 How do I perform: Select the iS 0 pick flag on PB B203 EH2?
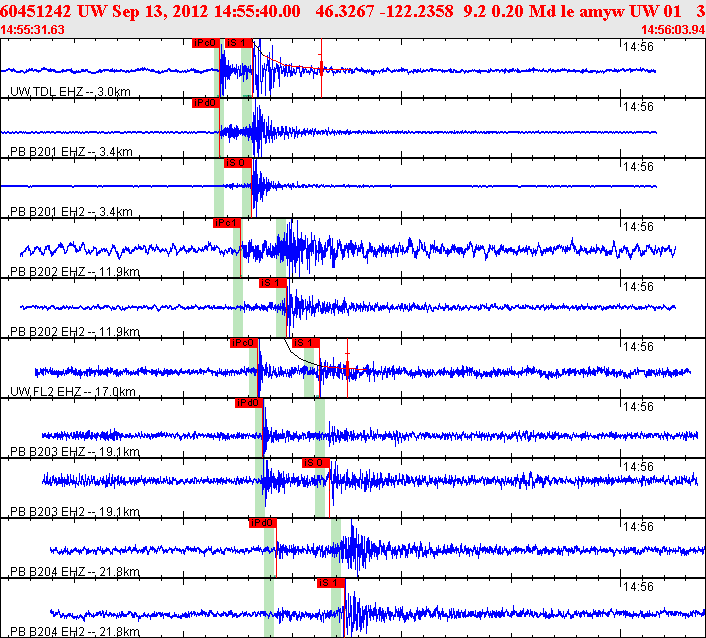coord(316,463)
